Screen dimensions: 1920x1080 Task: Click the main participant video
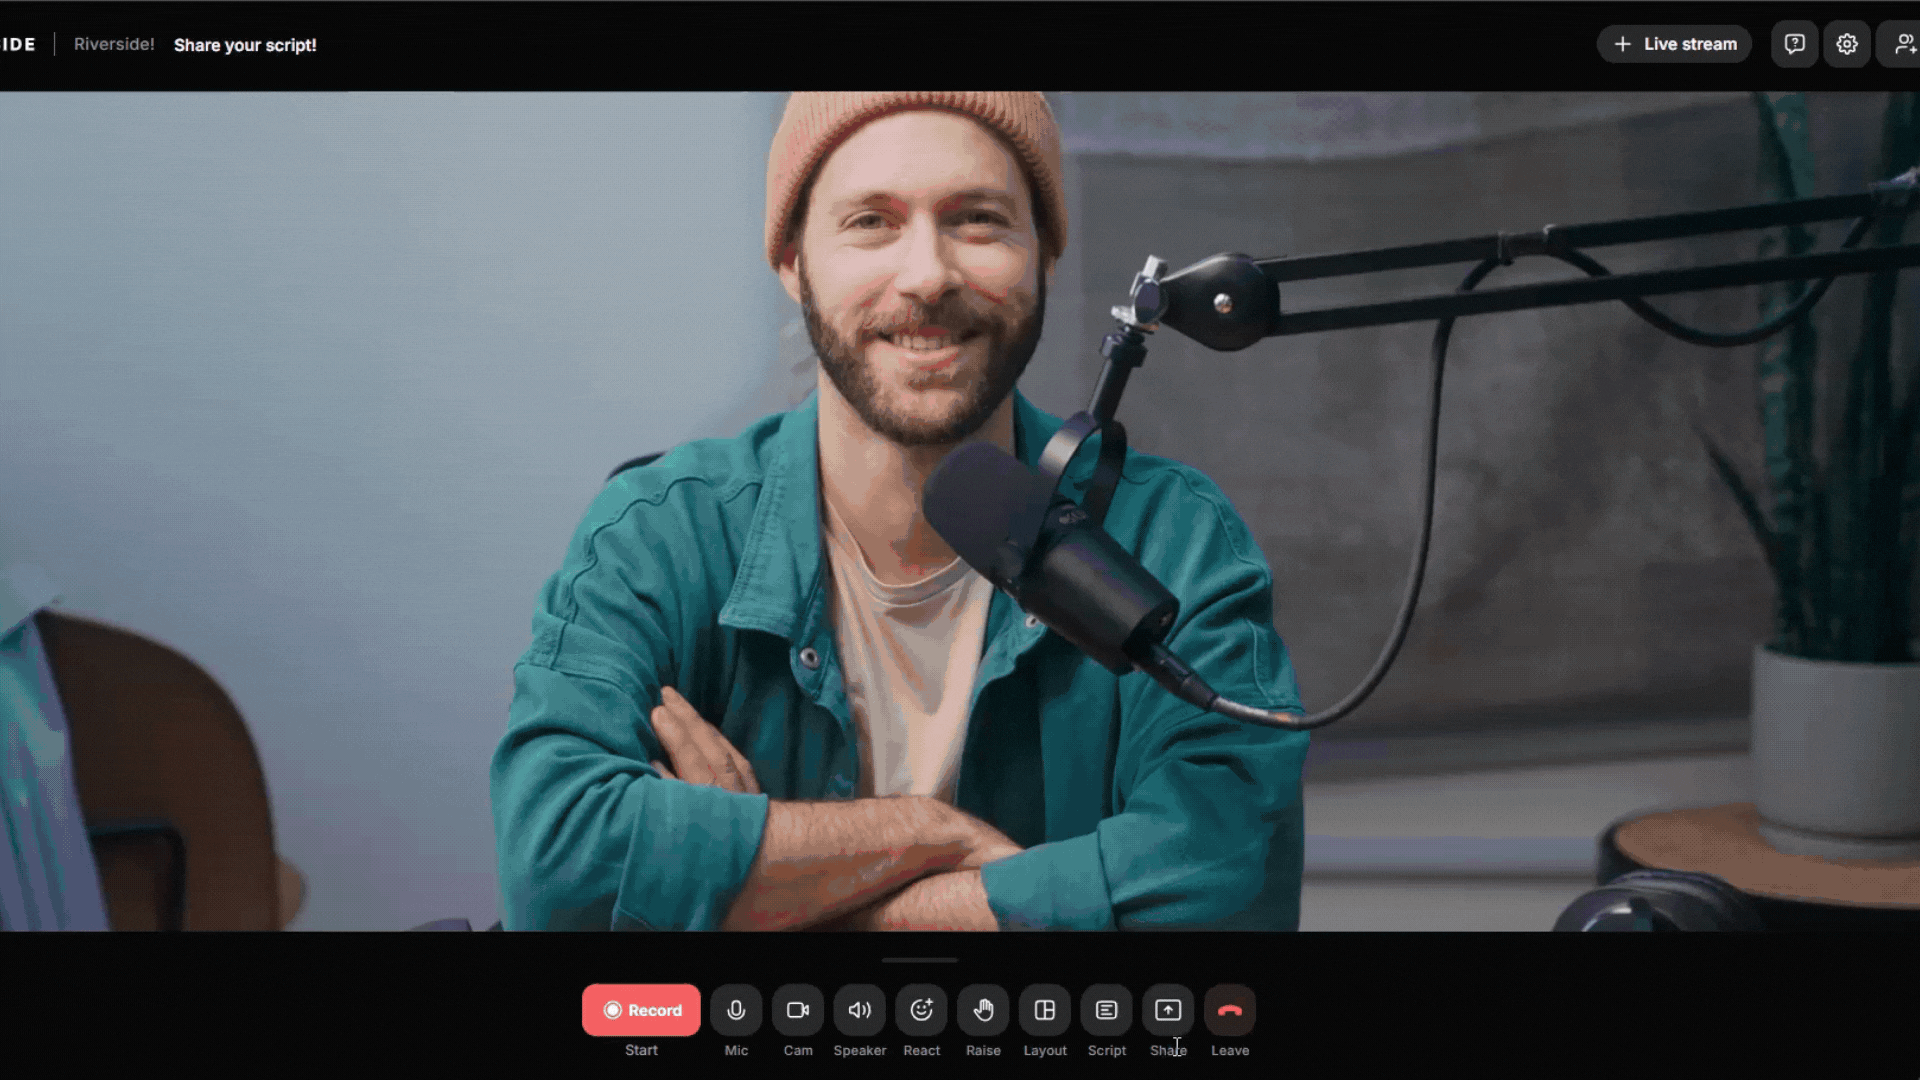pyautogui.click(x=960, y=510)
